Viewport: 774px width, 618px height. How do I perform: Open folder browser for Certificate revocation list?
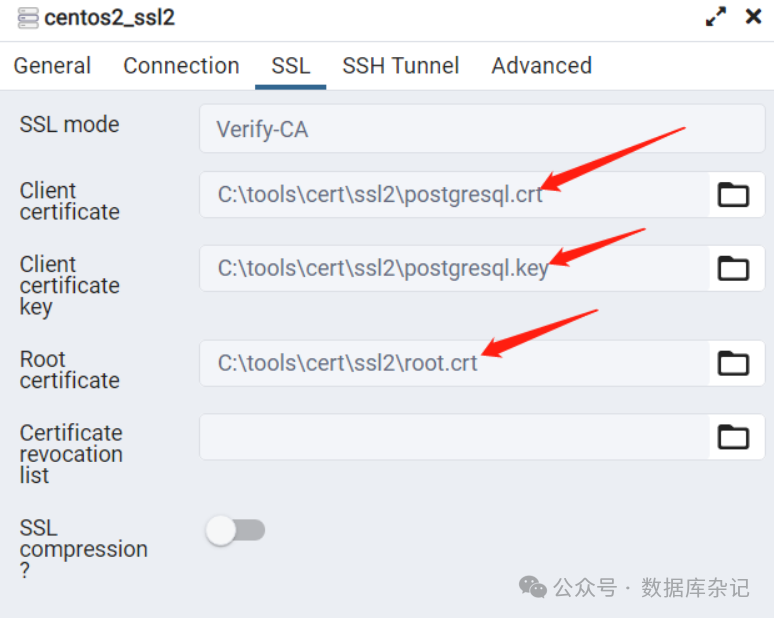click(x=733, y=436)
